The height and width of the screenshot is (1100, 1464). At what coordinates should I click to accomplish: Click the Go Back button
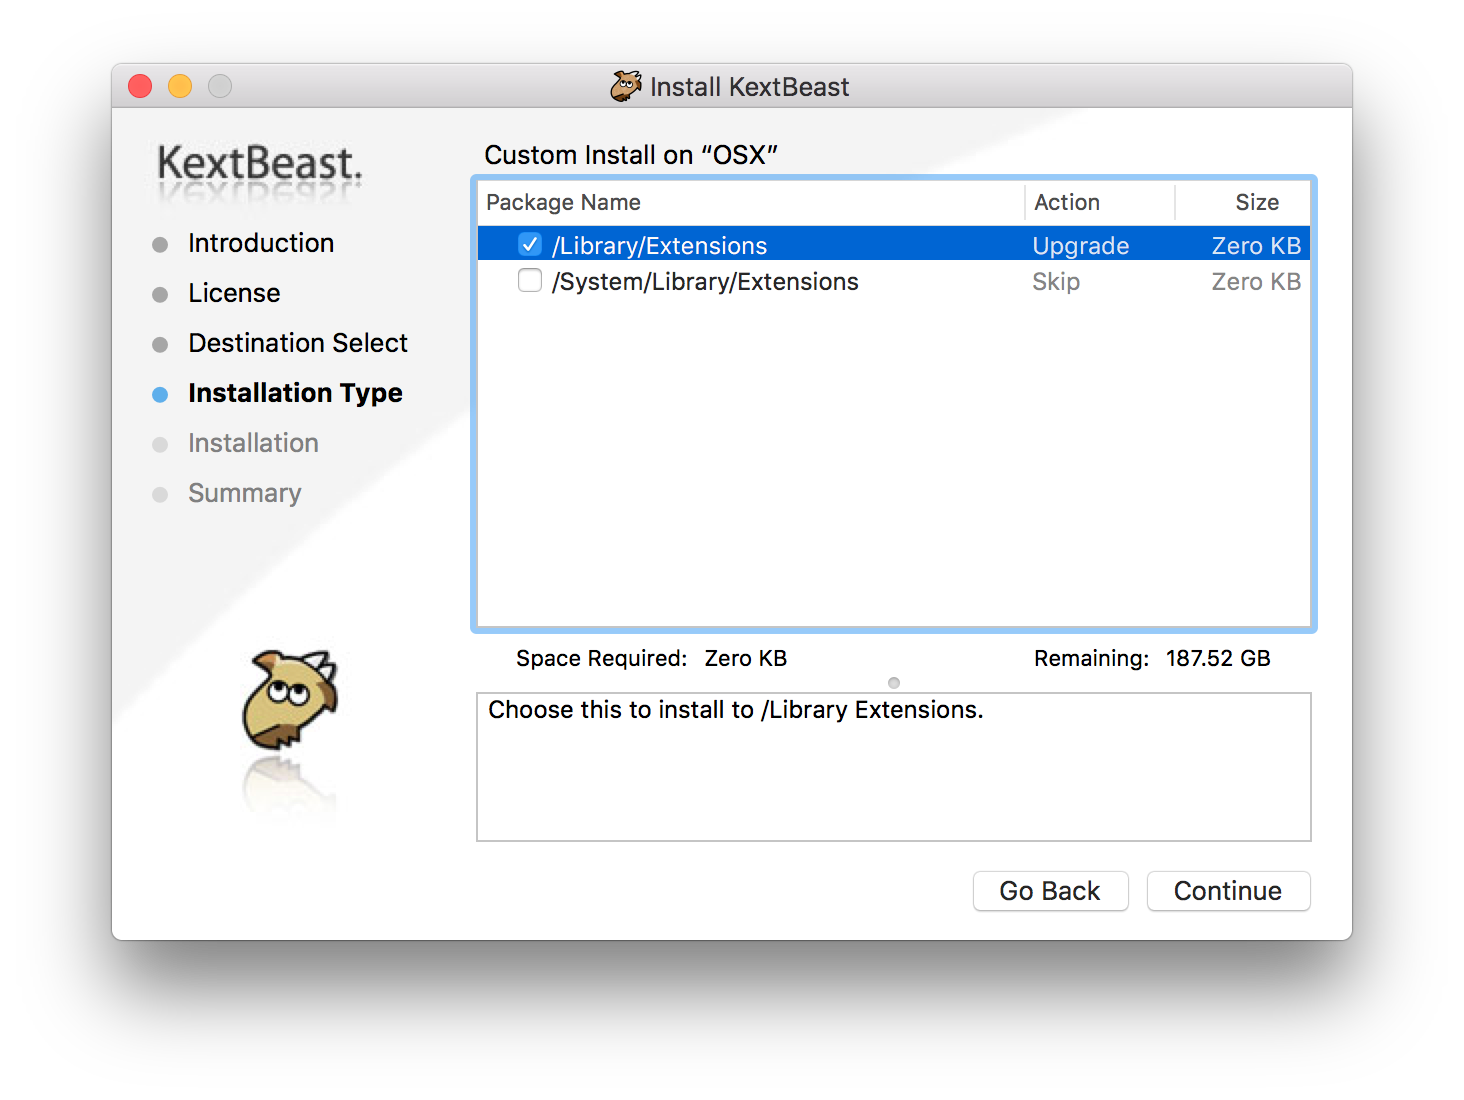(x=1050, y=891)
